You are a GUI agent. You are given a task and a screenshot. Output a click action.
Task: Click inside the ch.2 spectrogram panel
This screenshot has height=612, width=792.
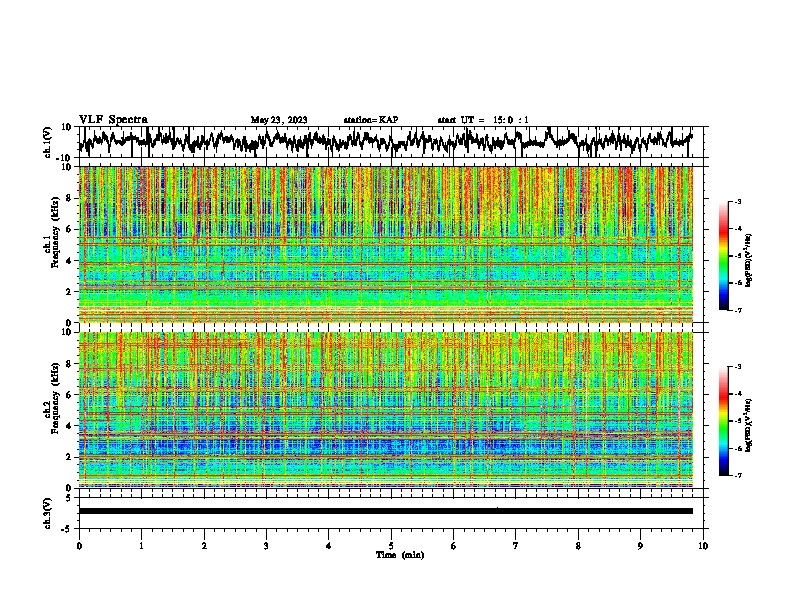[386, 410]
